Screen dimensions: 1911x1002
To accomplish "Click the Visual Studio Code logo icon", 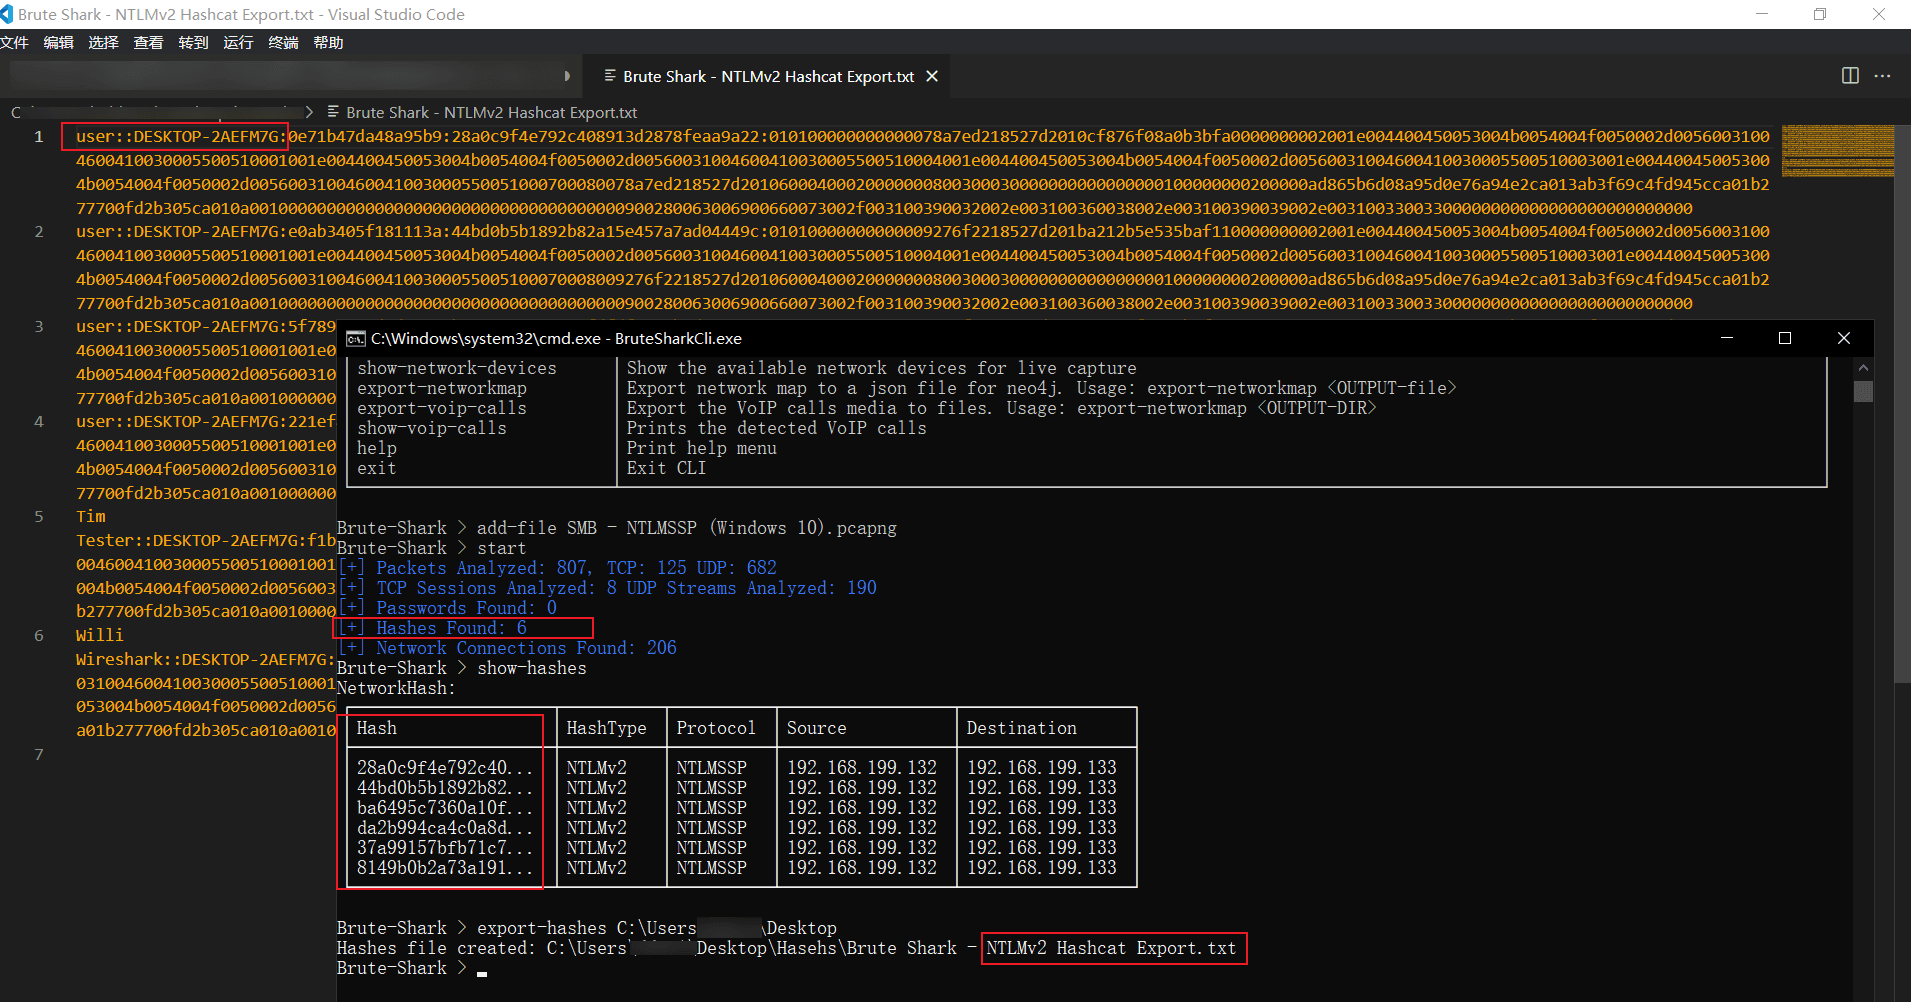I will [x=6, y=14].
